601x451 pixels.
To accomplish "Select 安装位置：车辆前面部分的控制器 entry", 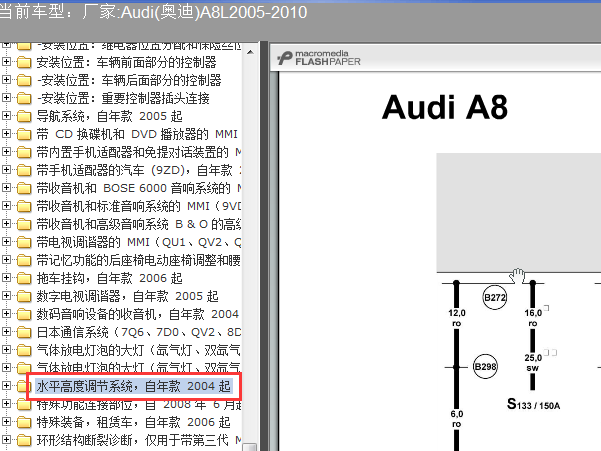I will pyautogui.click(x=126, y=62).
